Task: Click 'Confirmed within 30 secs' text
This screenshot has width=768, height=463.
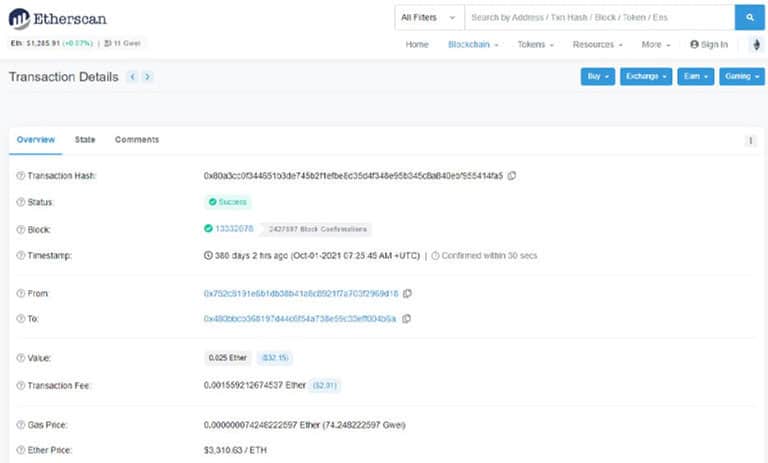Action: click(x=489, y=255)
